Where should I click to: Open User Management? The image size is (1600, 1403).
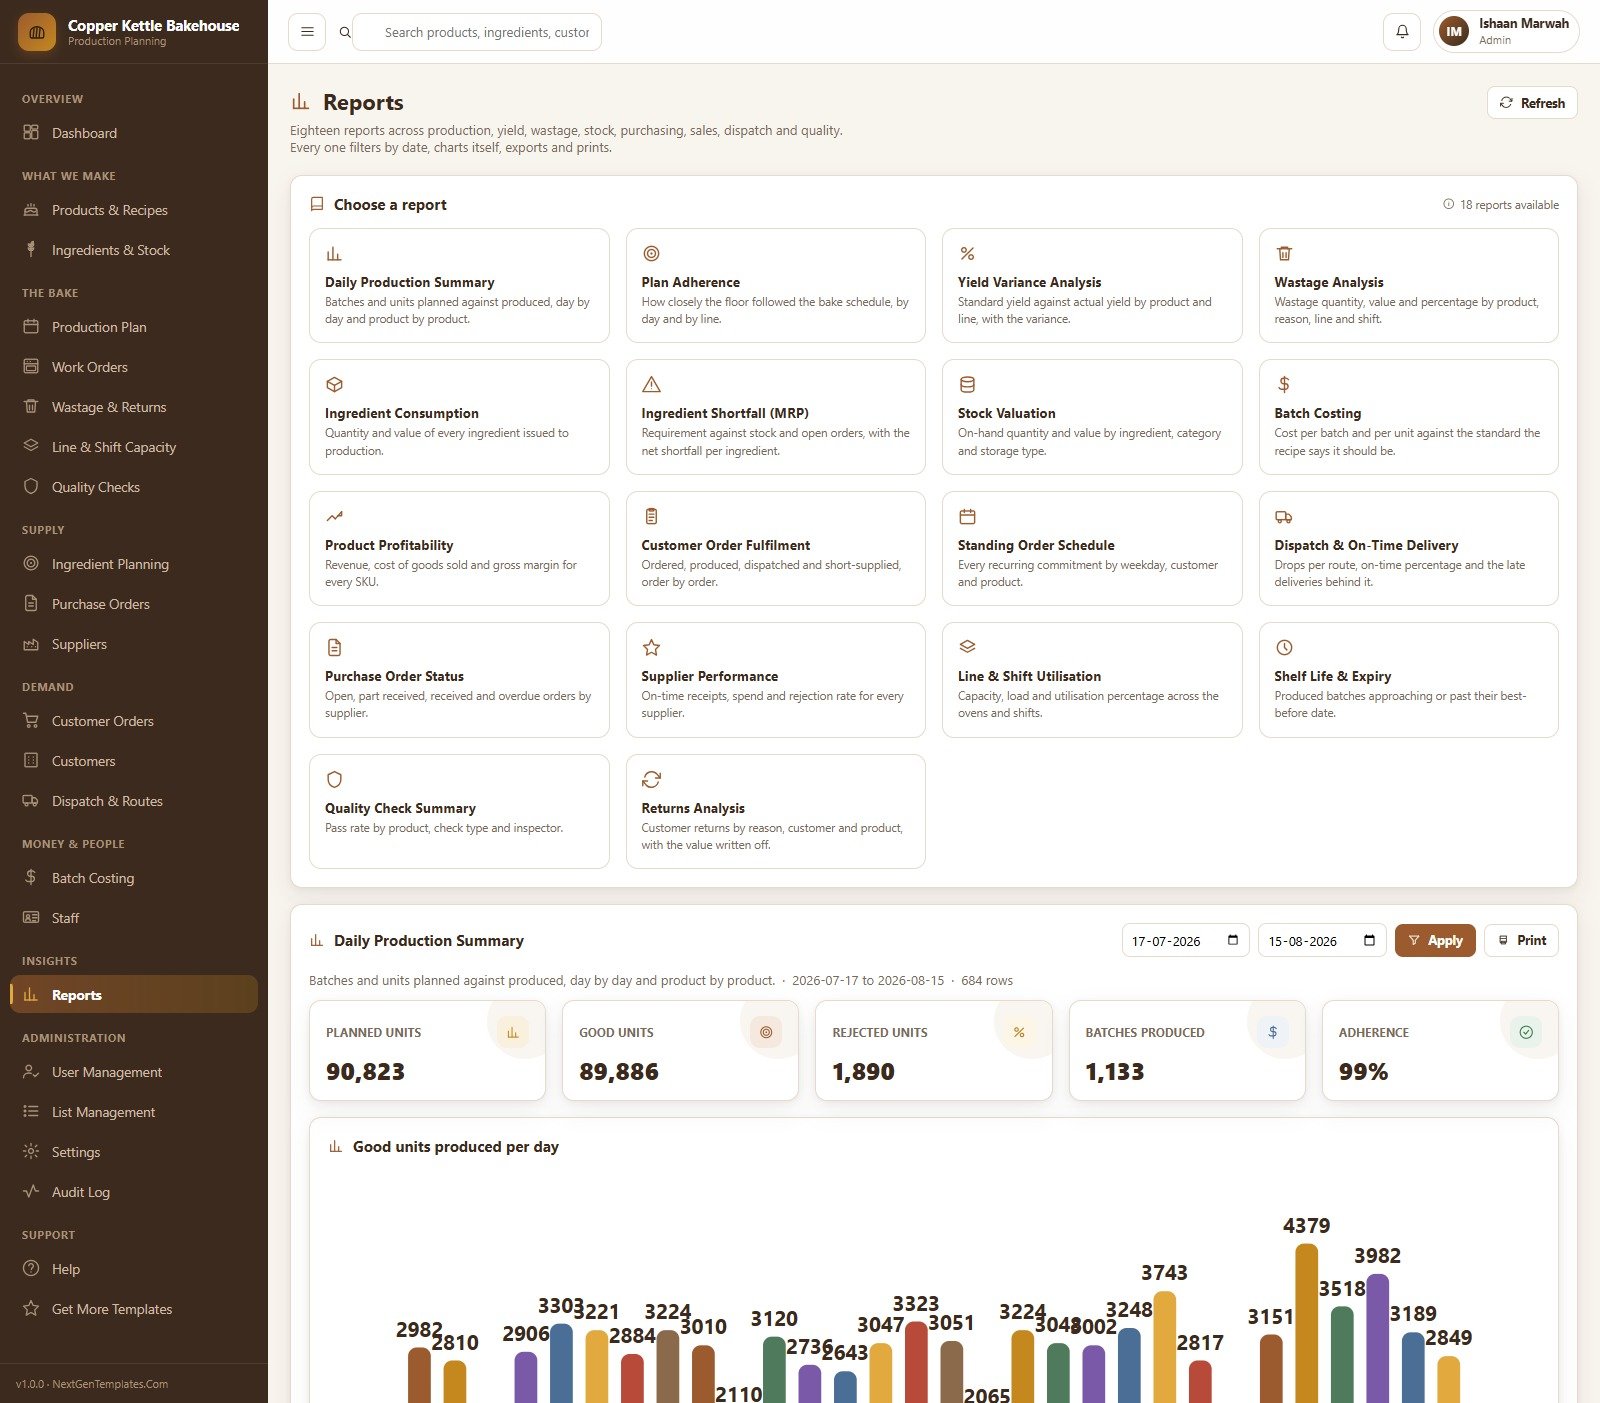(134, 1072)
